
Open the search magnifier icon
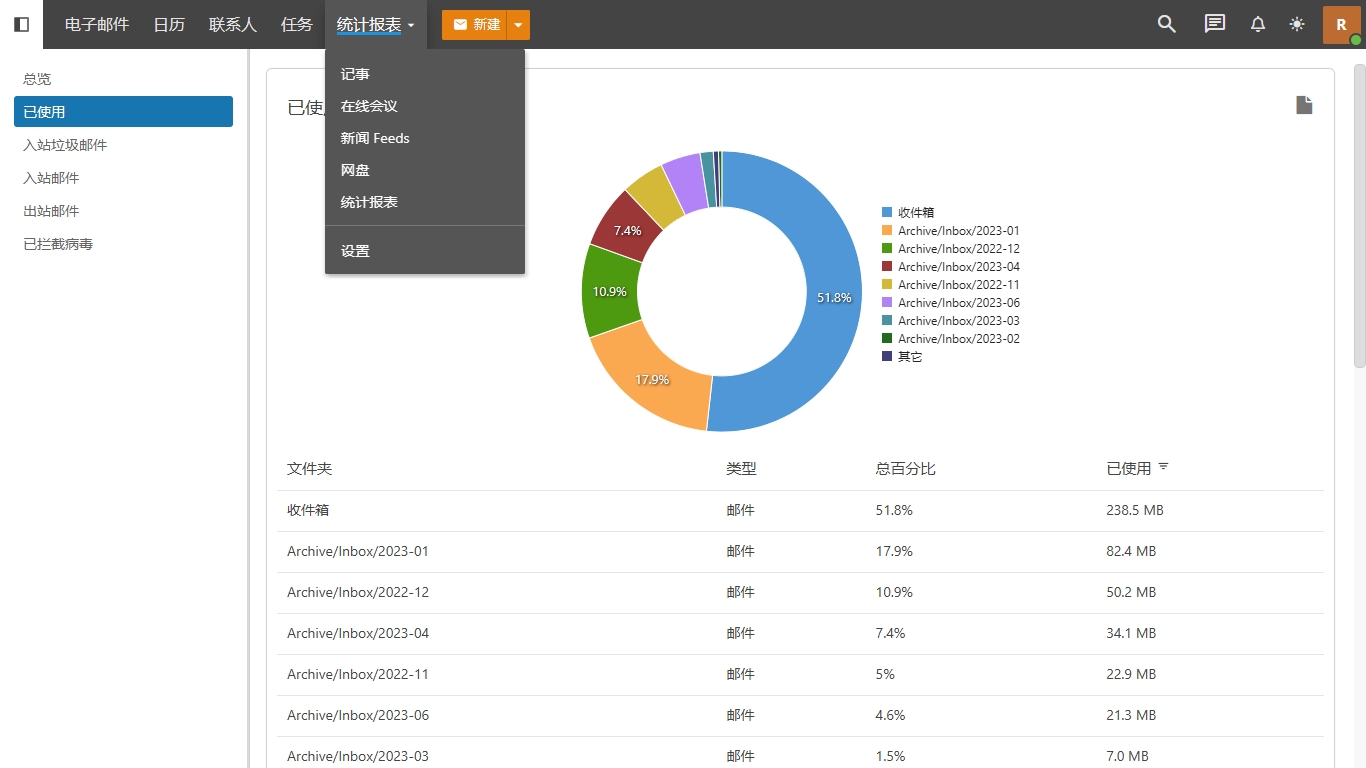pyautogui.click(x=1166, y=24)
